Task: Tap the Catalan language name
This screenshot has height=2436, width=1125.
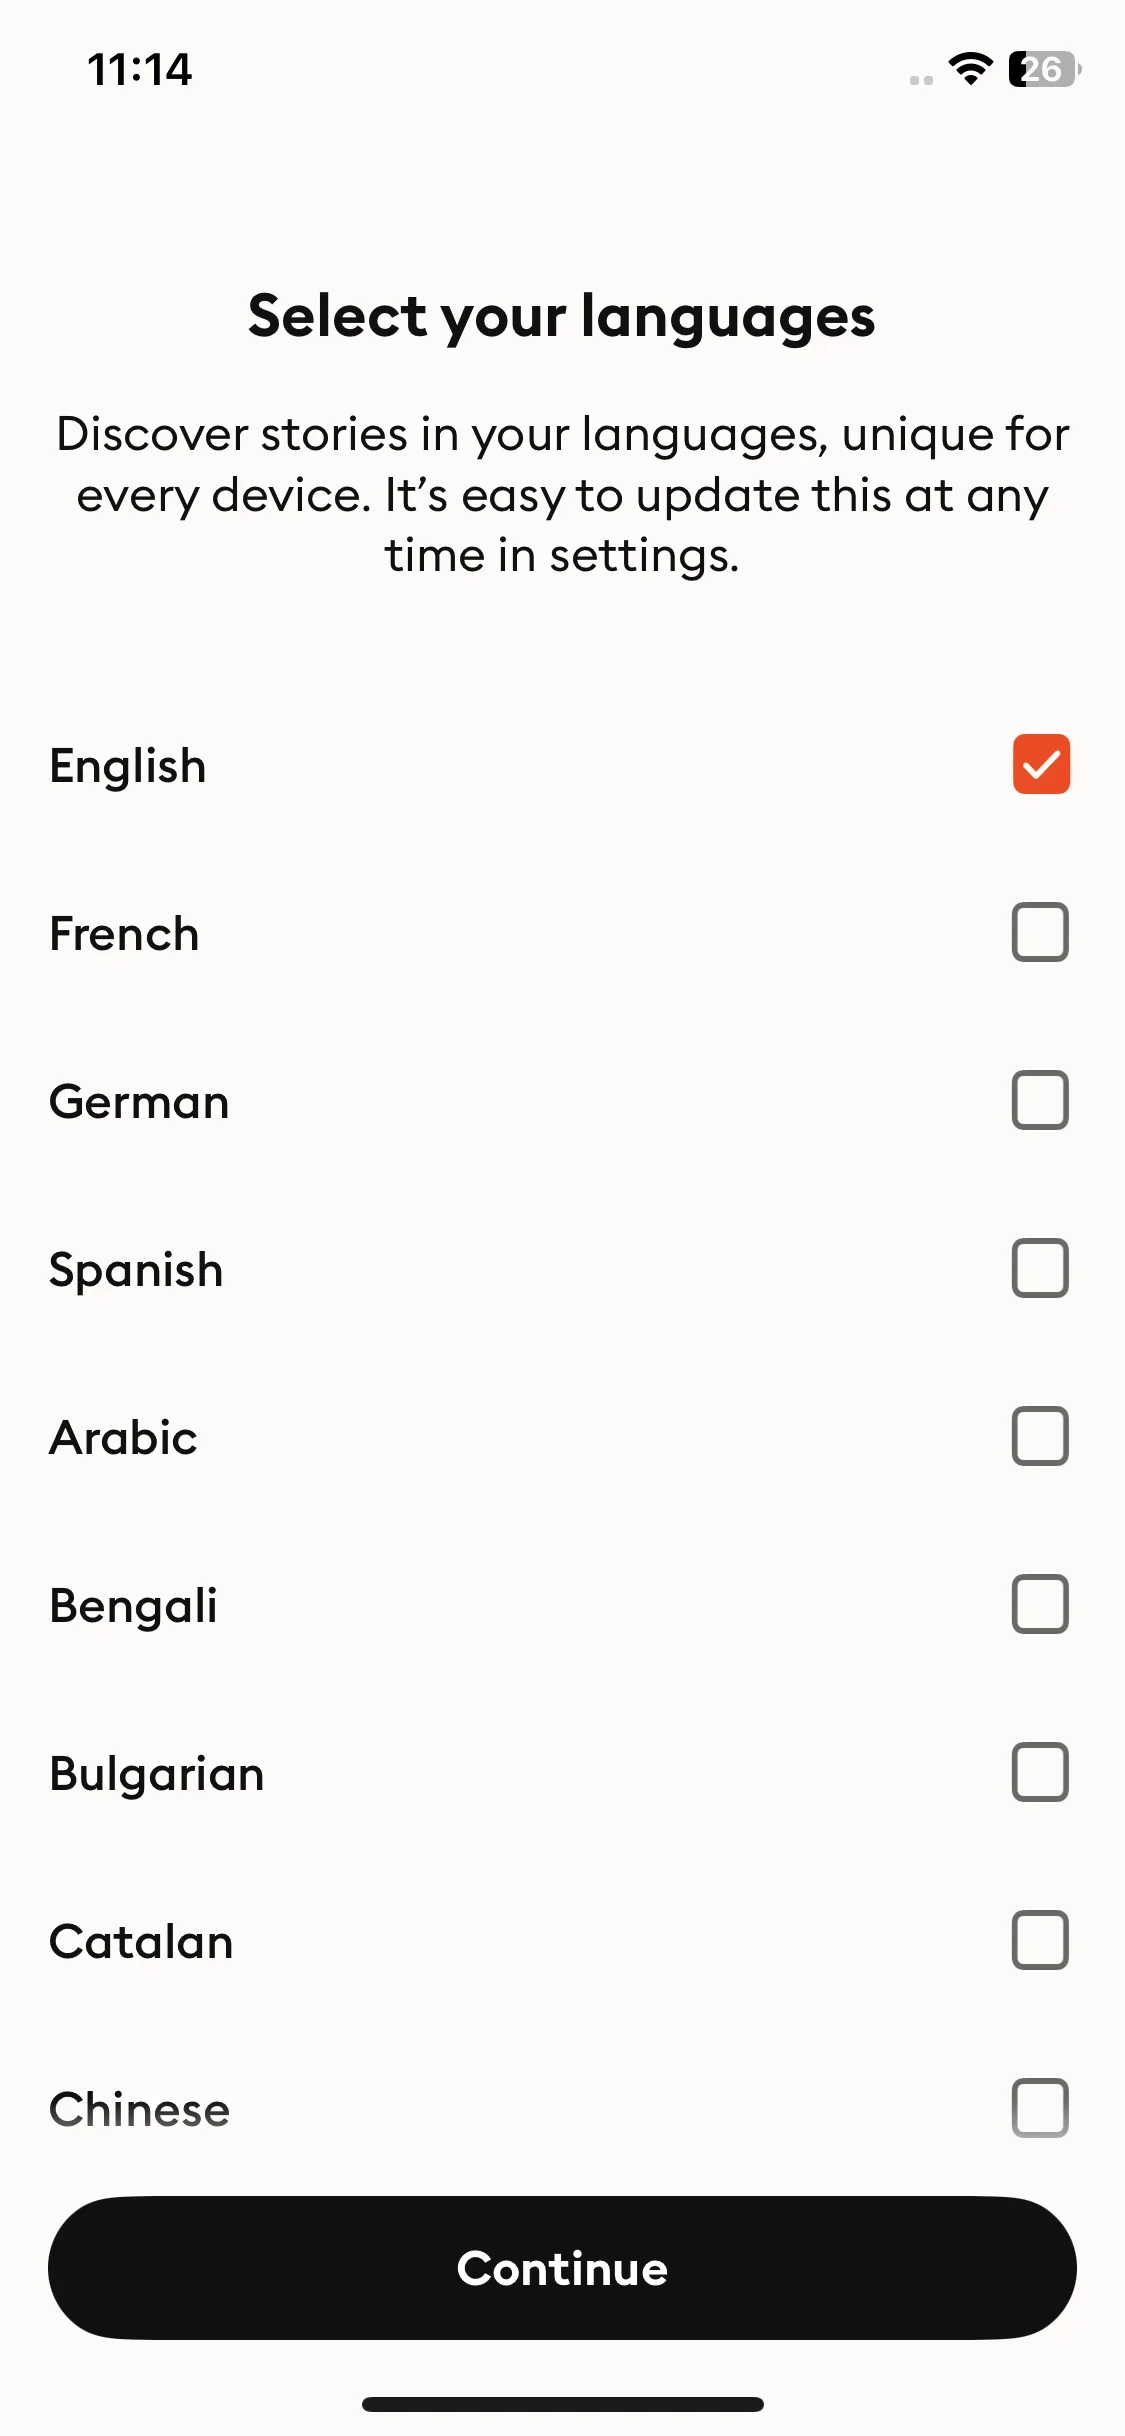Action: pyautogui.click(x=141, y=1942)
